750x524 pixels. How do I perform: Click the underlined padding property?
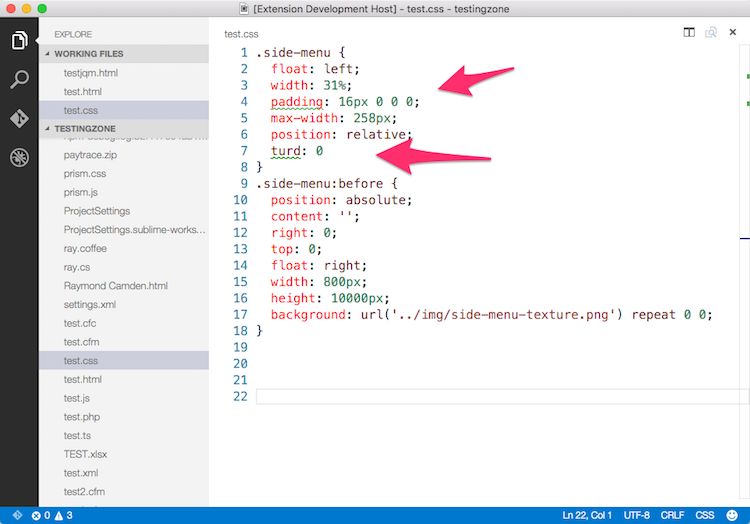(x=297, y=102)
